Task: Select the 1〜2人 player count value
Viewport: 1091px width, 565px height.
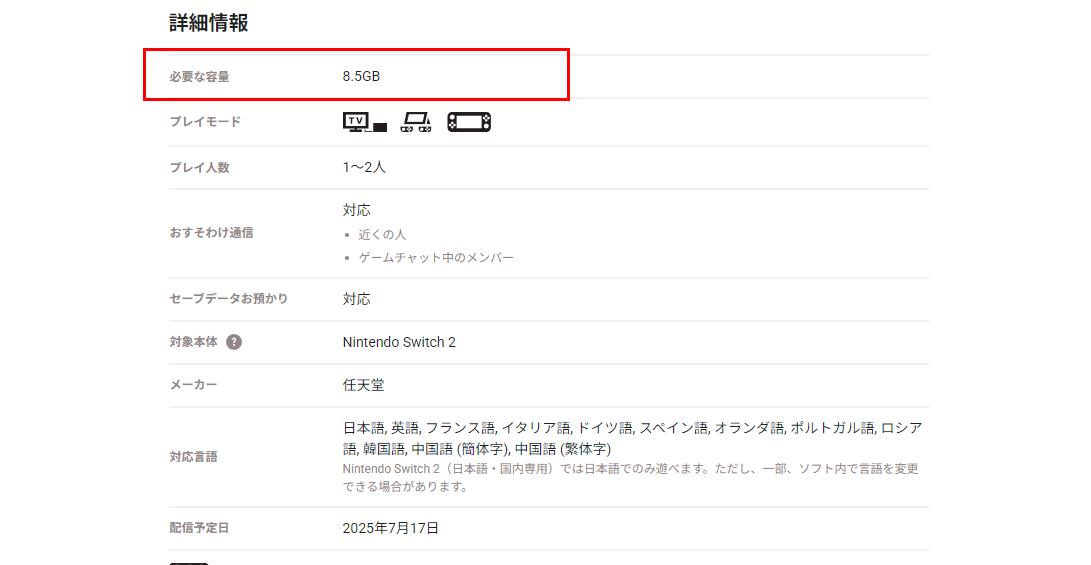Action: click(x=364, y=167)
